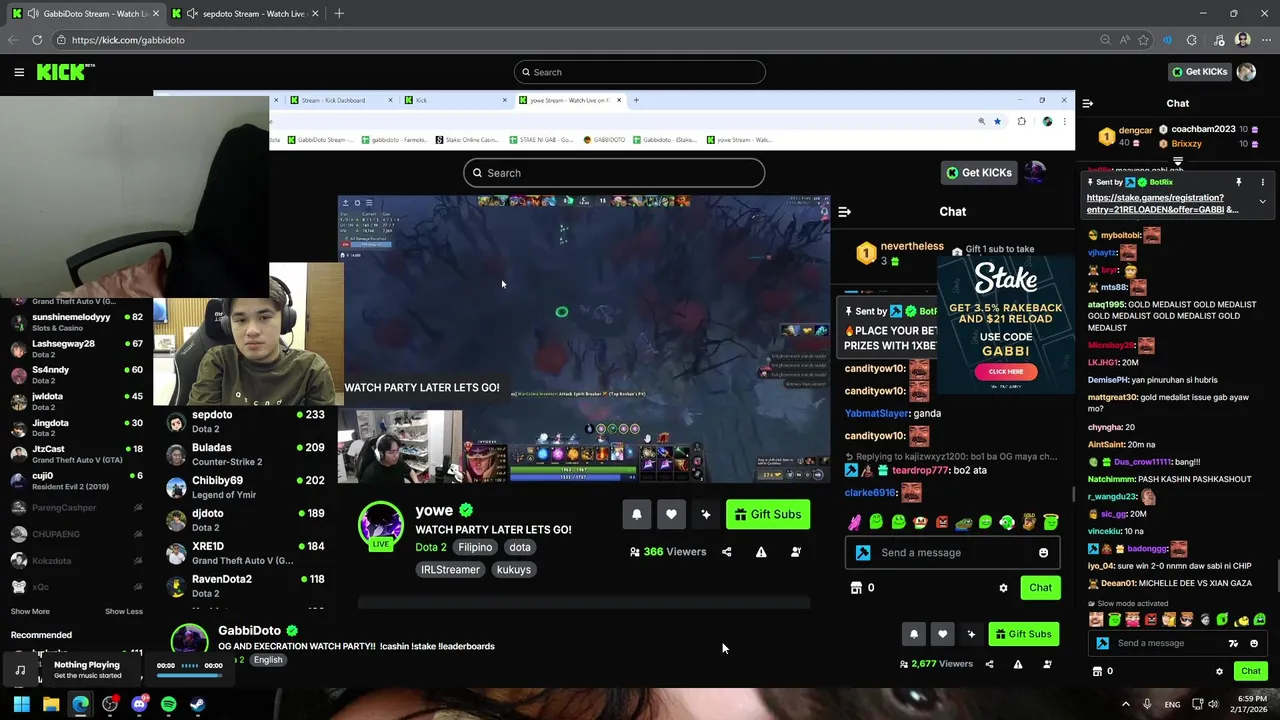Open JtzCast channel in sidebar
The width and height of the screenshot is (1280, 720).
pos(77,455)
